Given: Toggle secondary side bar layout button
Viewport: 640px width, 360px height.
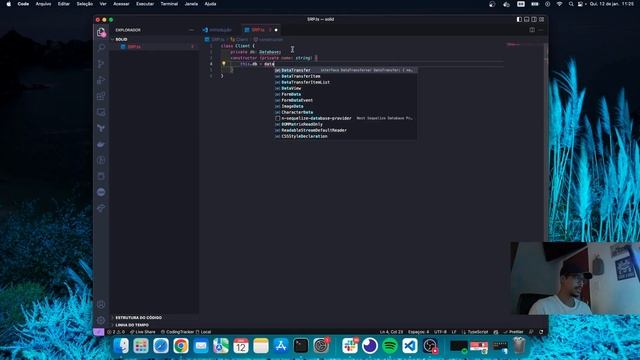Looking at the screenshot, I should pos(534,19).
